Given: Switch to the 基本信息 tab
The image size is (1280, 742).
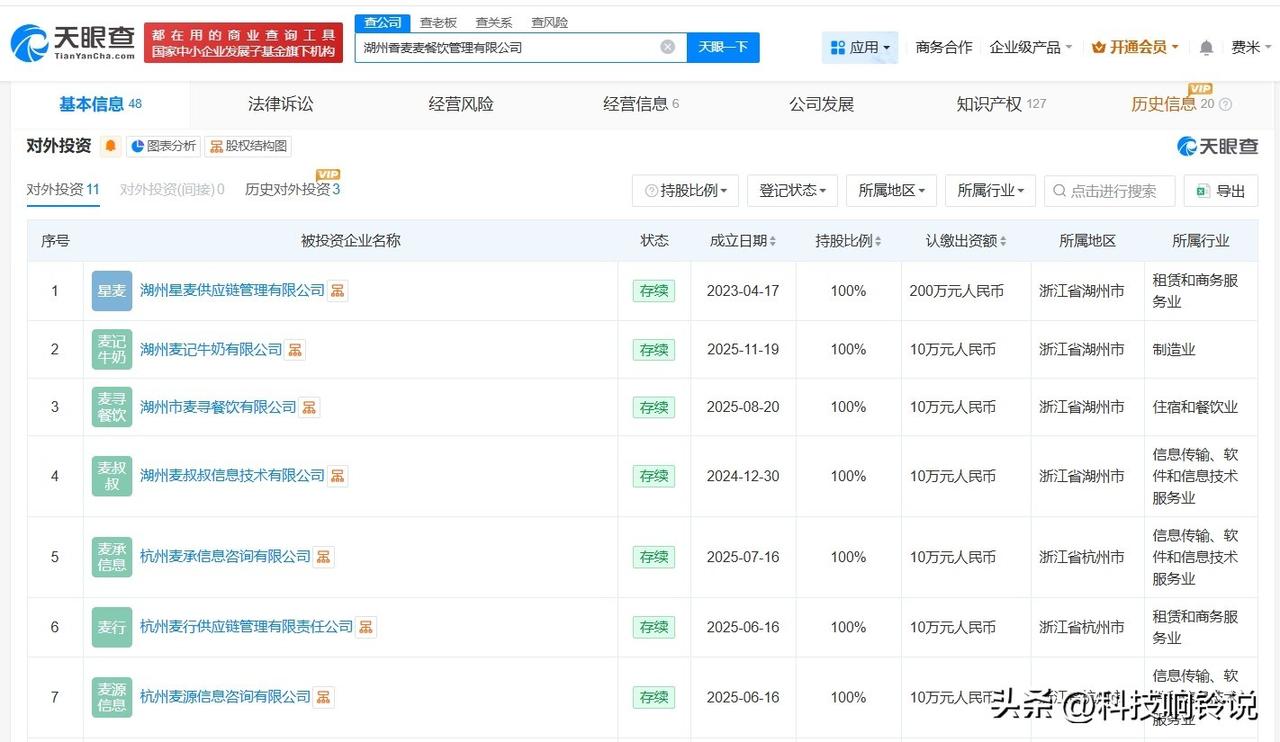Looking at the screenshot, I should point(100,104).
